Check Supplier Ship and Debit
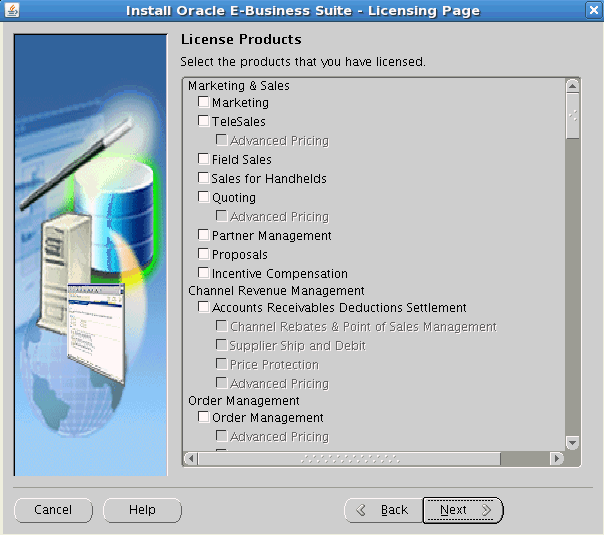604x535 pixels. pyautogui.click(x=221, y=344)
